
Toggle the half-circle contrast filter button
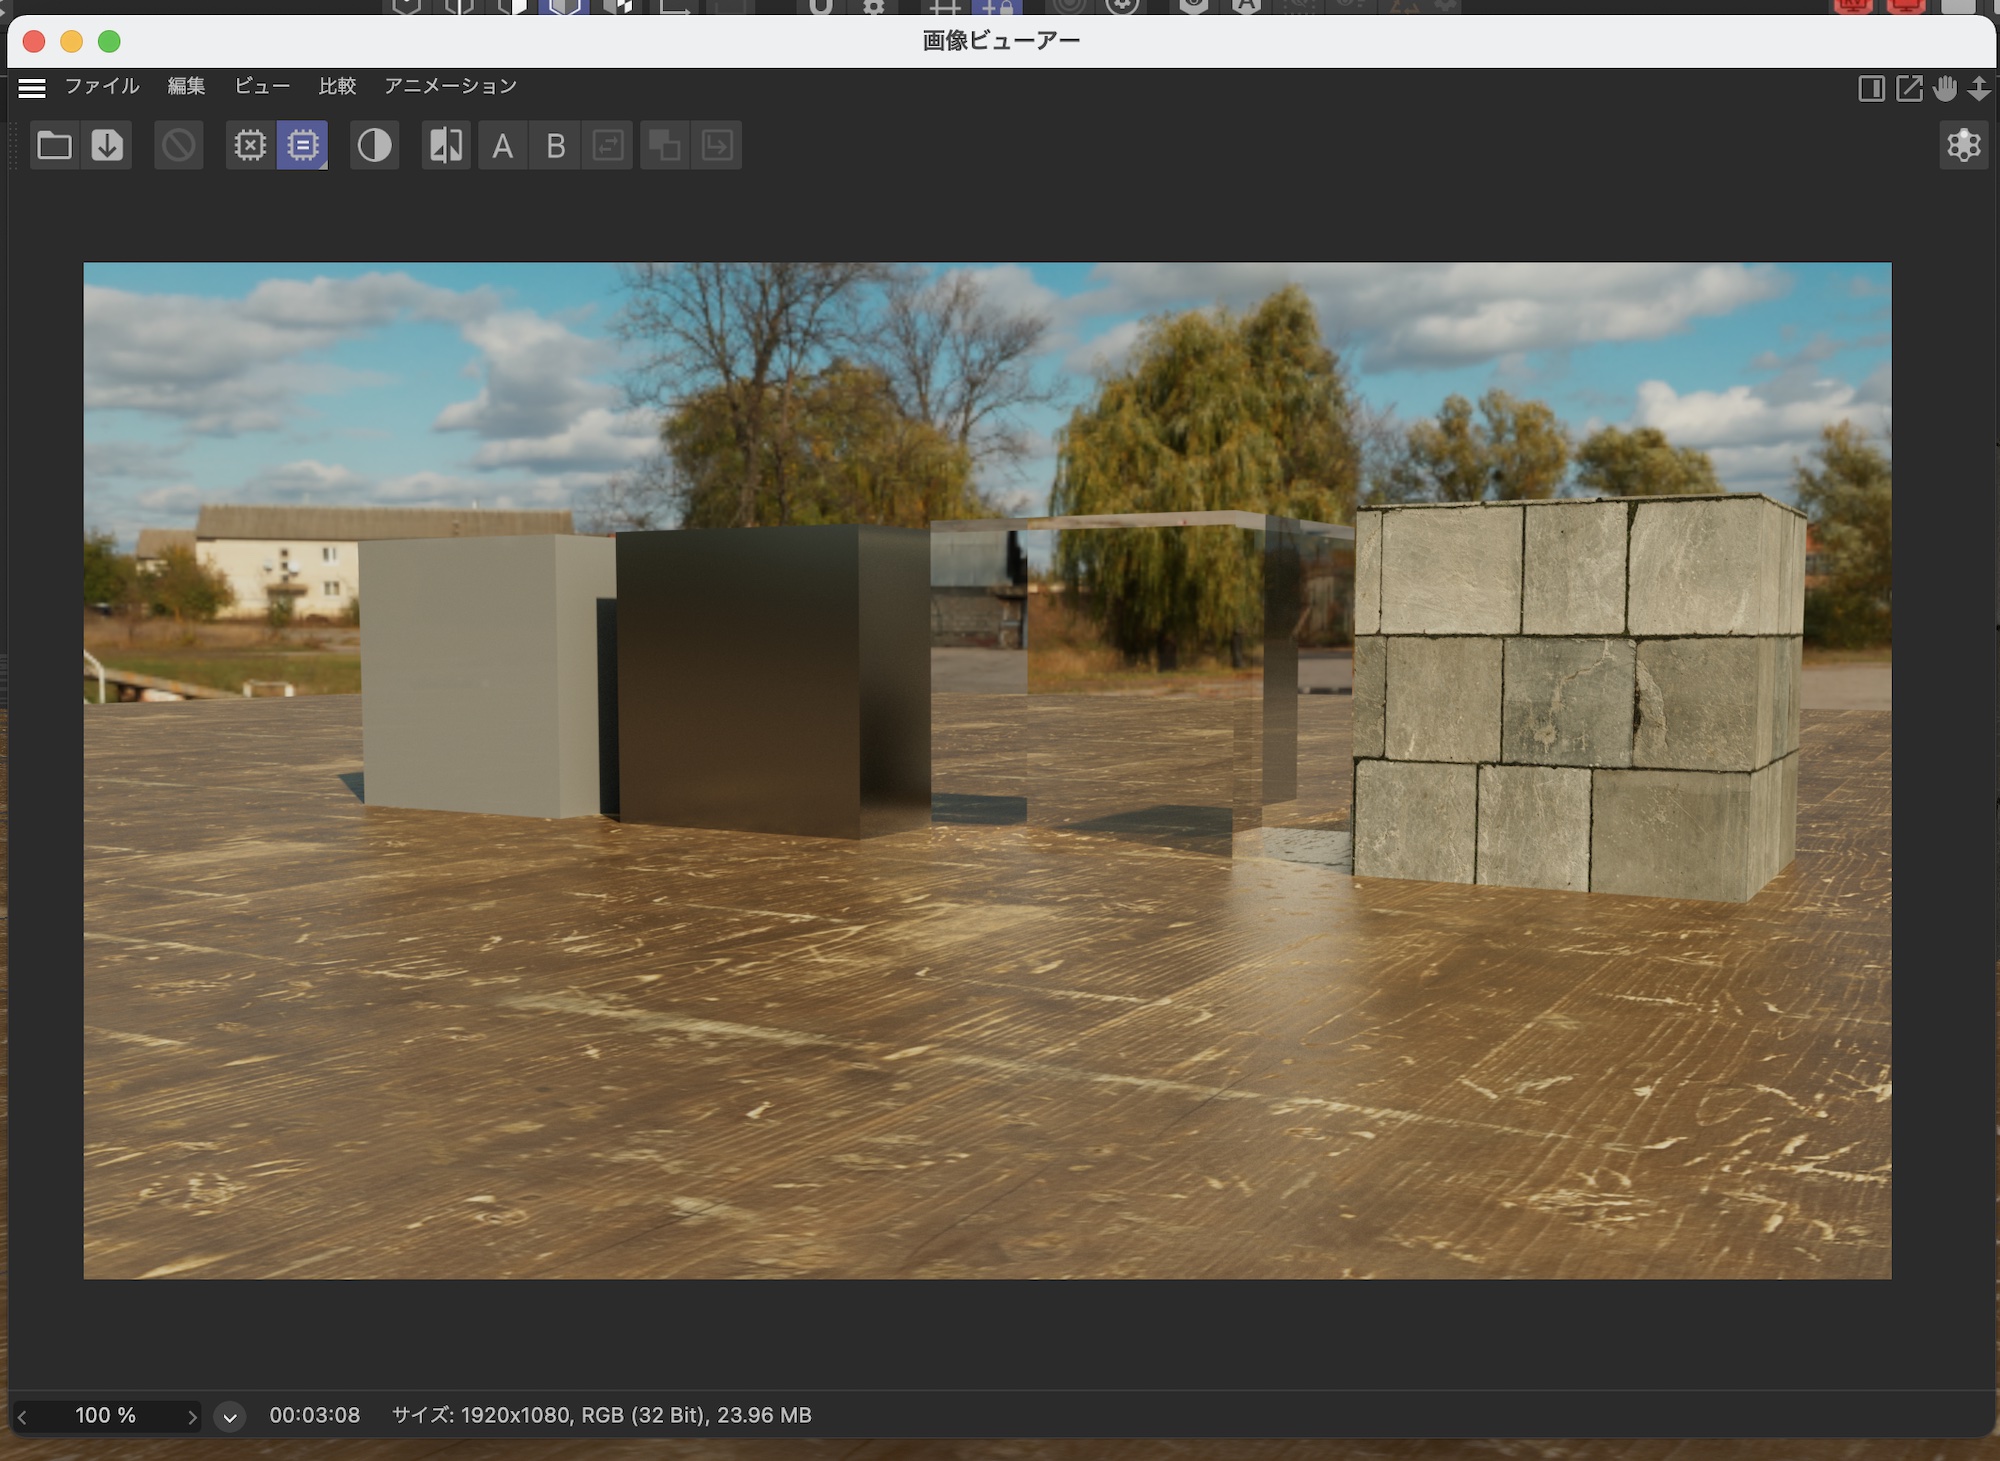tap(374, 146)
